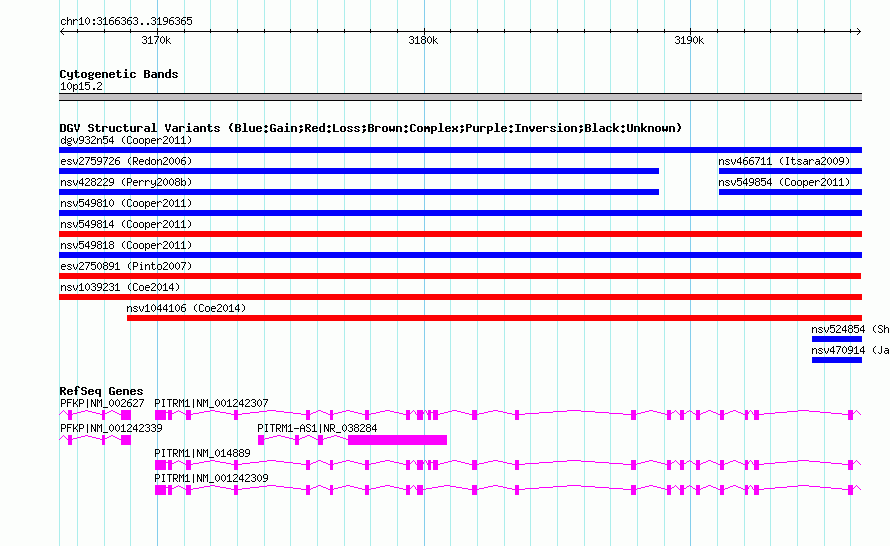Select the 10p15.2 band label
The height and width of the screenshot is (546, 890).
81,86
